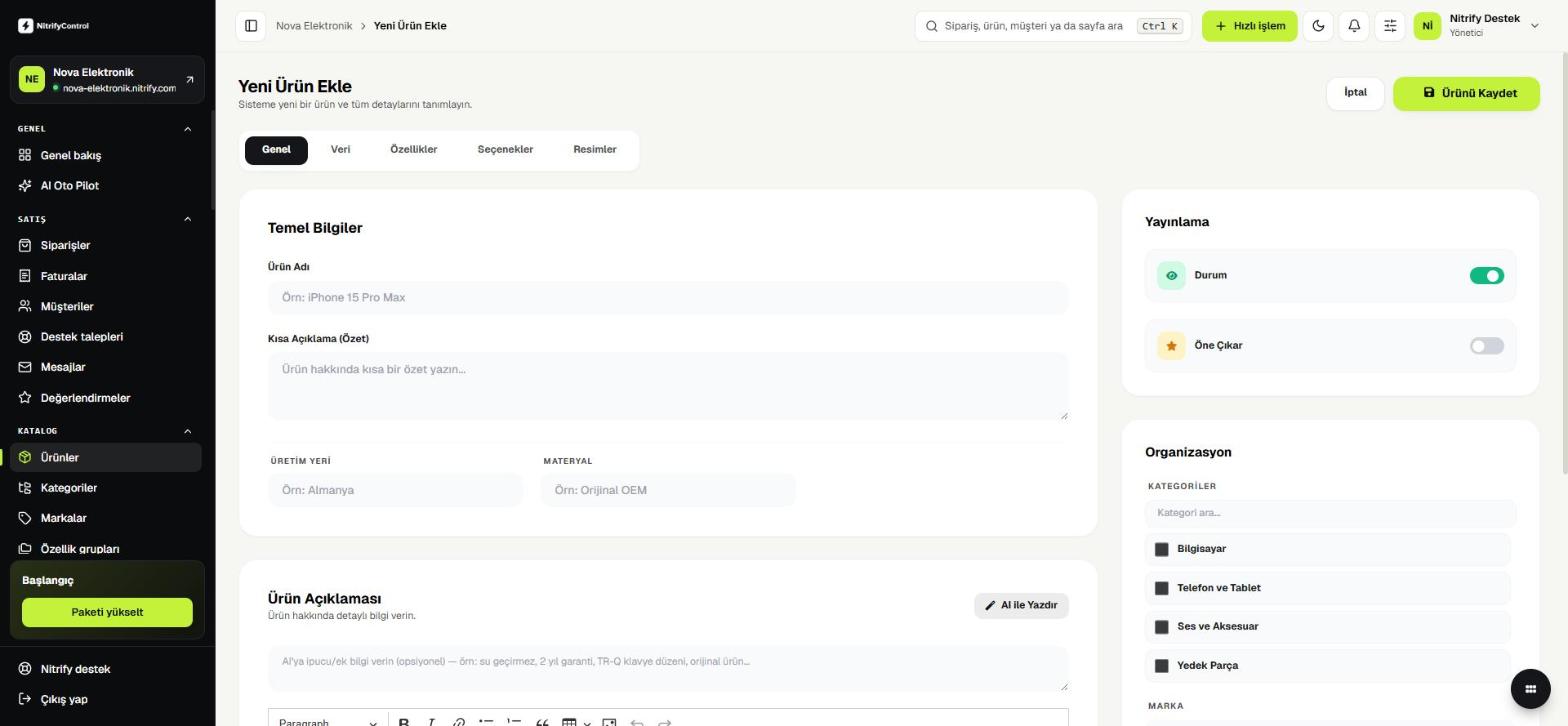Open AI Oto Pilot
The width and height of the screenshot is (1568, 726).
click(107, 186)
